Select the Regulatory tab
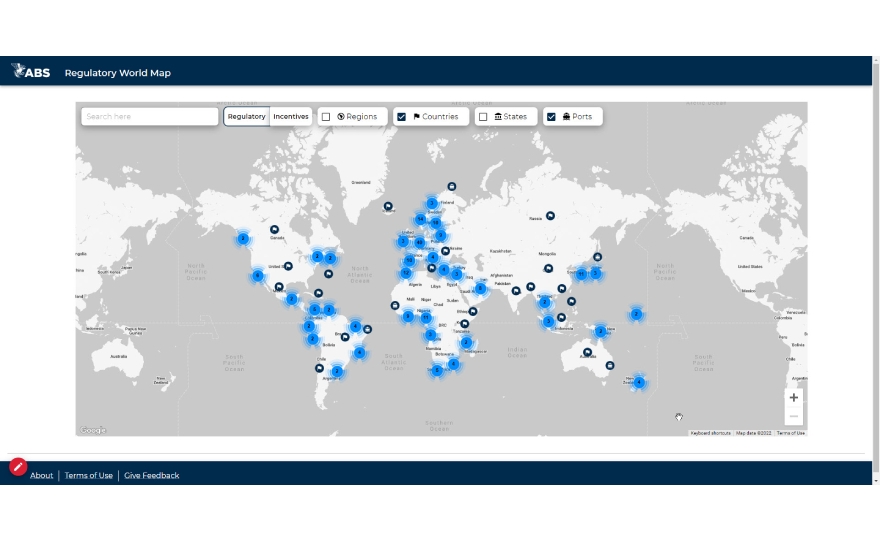 point(246,117)
